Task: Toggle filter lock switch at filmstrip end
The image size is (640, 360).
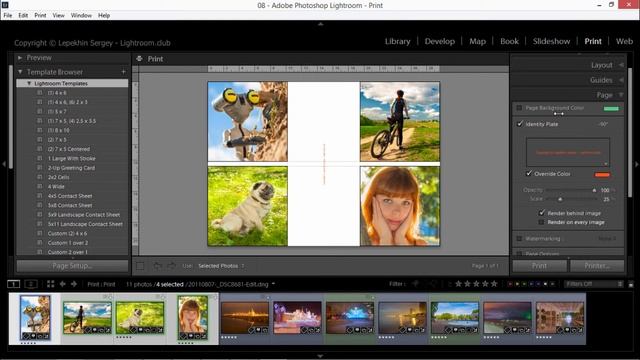Action: [631, 284]
